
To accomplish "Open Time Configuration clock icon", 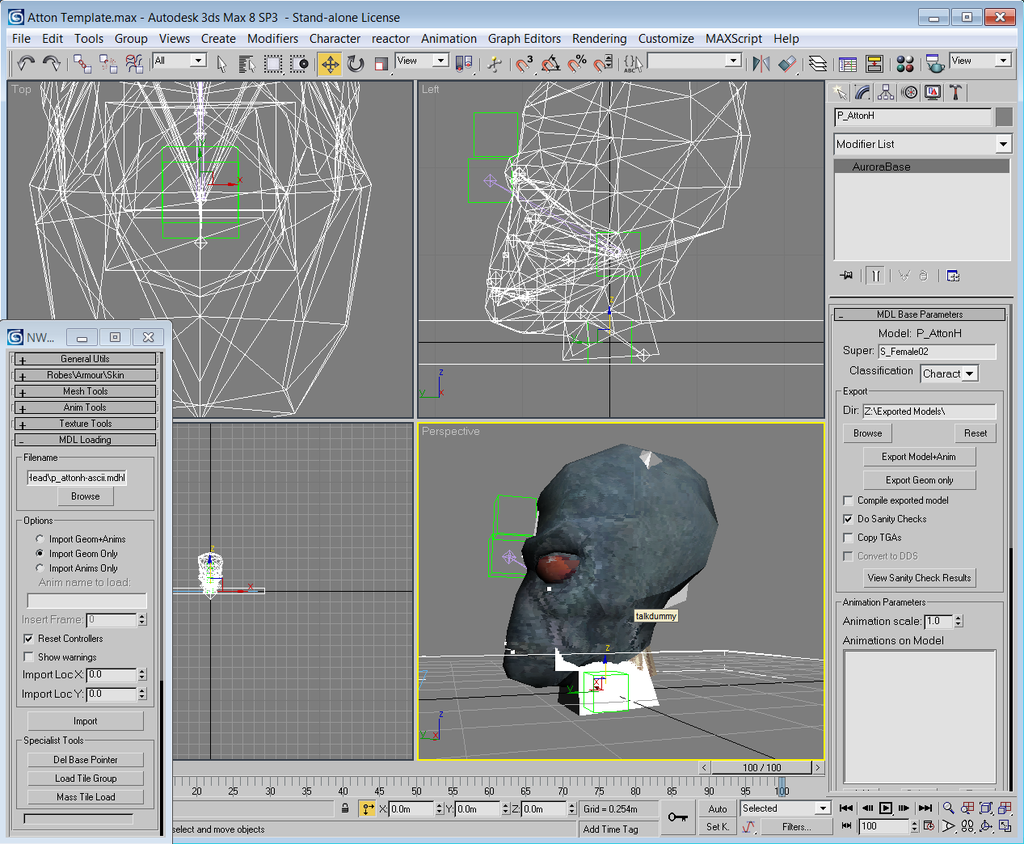I will pyautogui.click(x=929, y=826).
